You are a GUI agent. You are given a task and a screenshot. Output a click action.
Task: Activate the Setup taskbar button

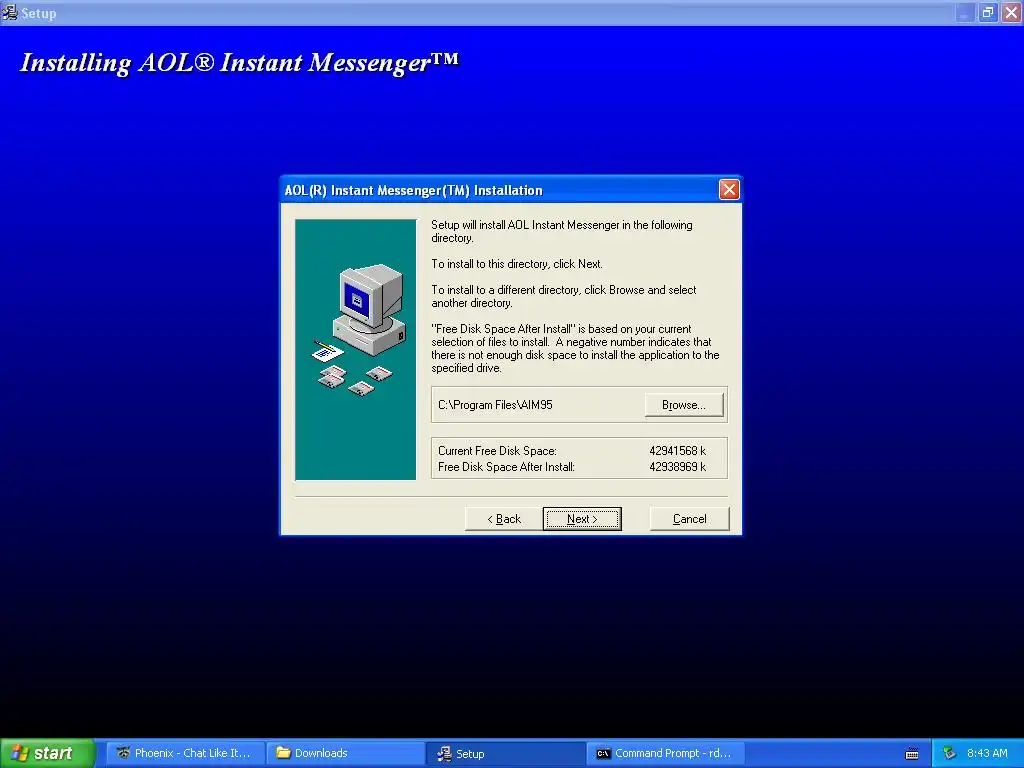[505, 753]
